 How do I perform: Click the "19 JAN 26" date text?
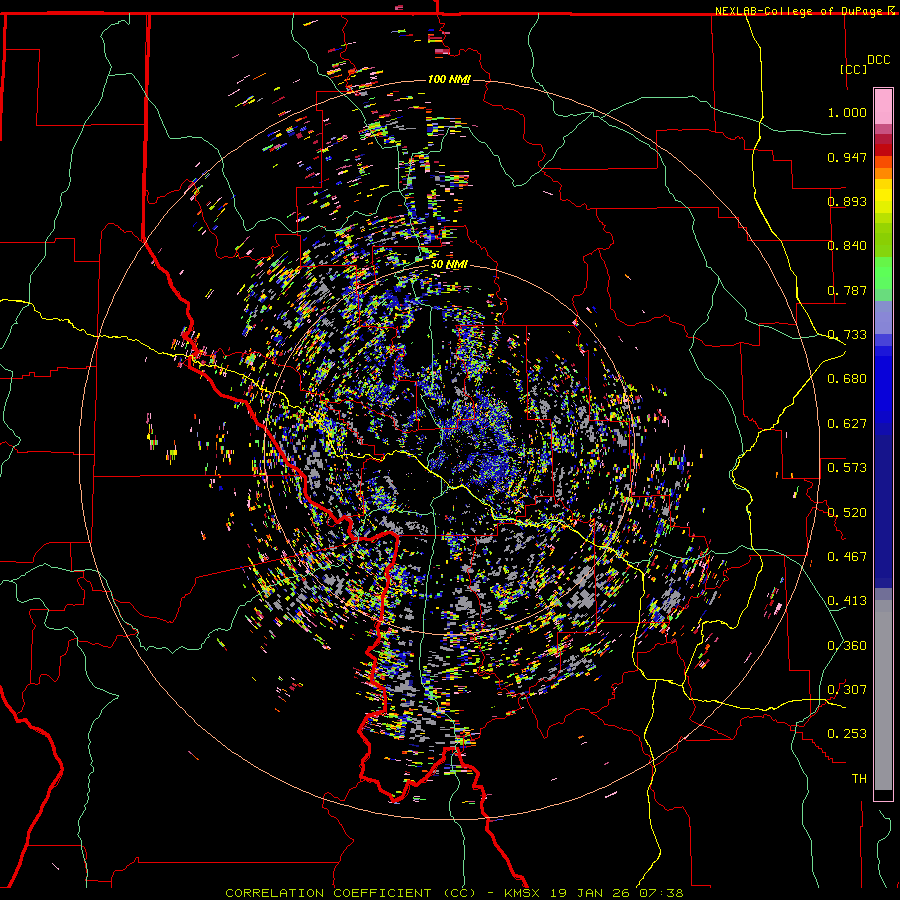[x=592, y=893]
